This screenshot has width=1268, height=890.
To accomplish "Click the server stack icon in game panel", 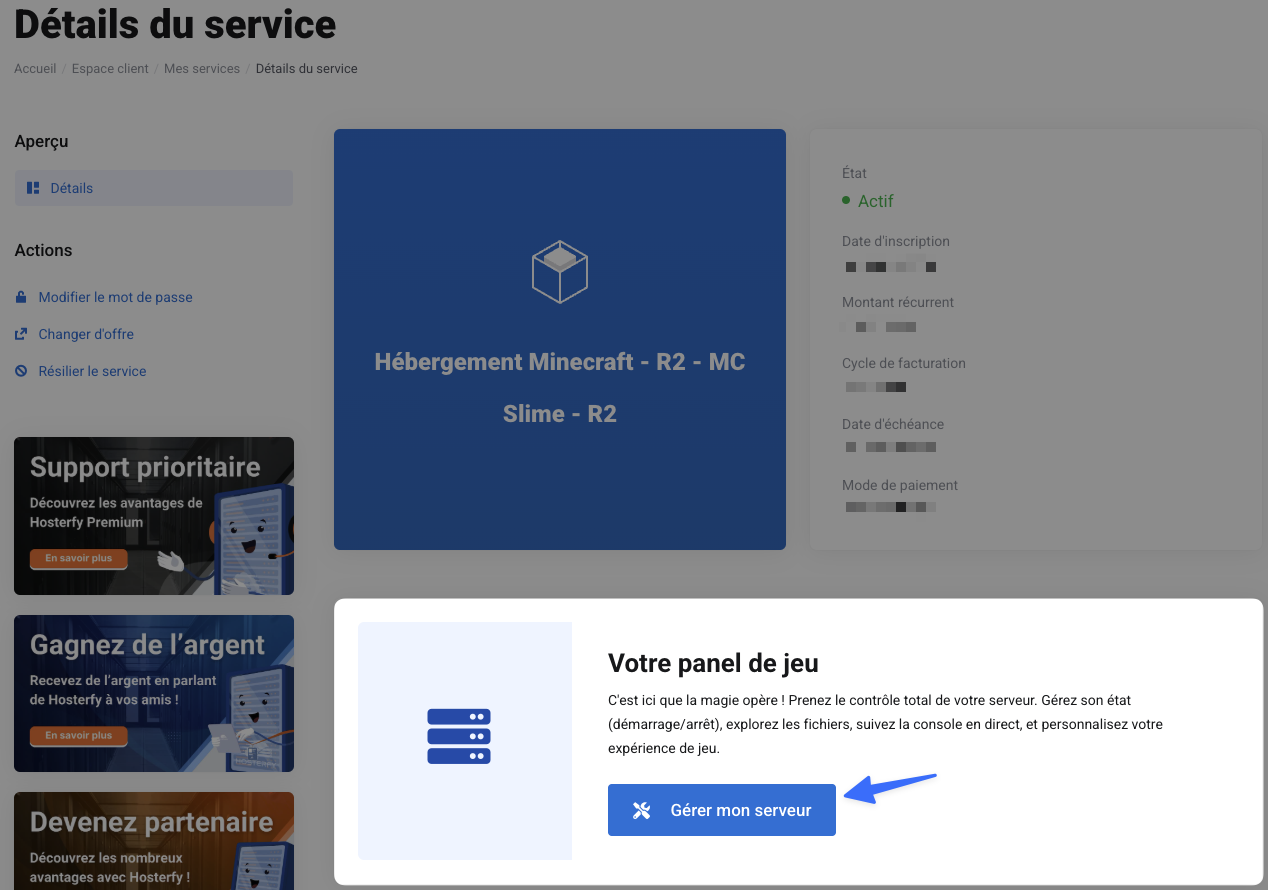I will tap(459, 737).
